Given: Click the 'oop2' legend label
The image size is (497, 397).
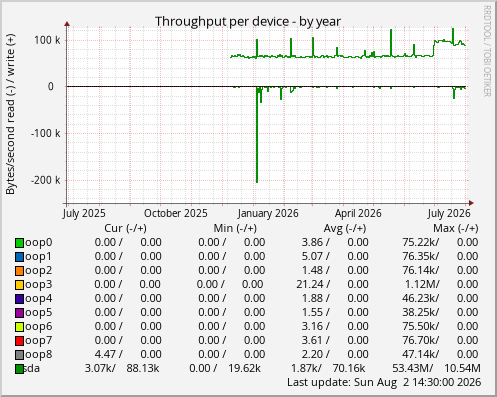Looking at the screenshot, I should pos(39,271).
